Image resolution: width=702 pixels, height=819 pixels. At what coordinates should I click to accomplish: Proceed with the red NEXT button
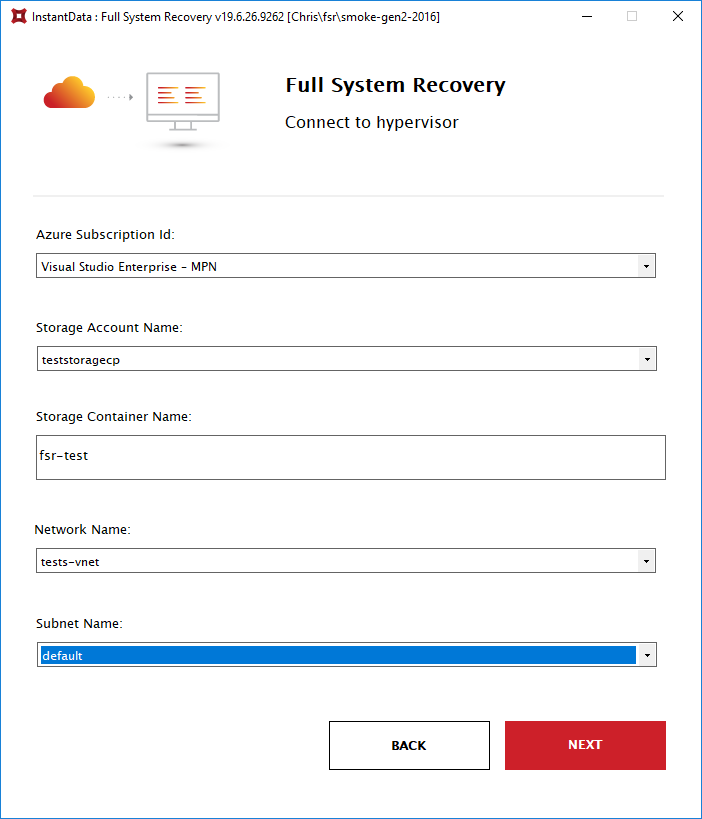pyautogui.click(x=585, y=745)
